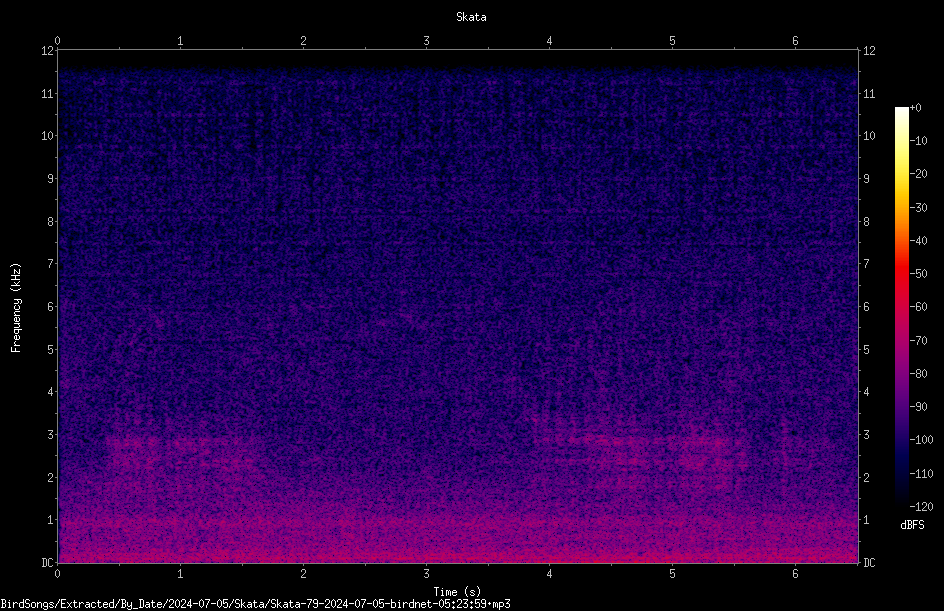Click the 'dBFS' label under the color scale
Screen dimensions: 944x611
tap(912, 525)
